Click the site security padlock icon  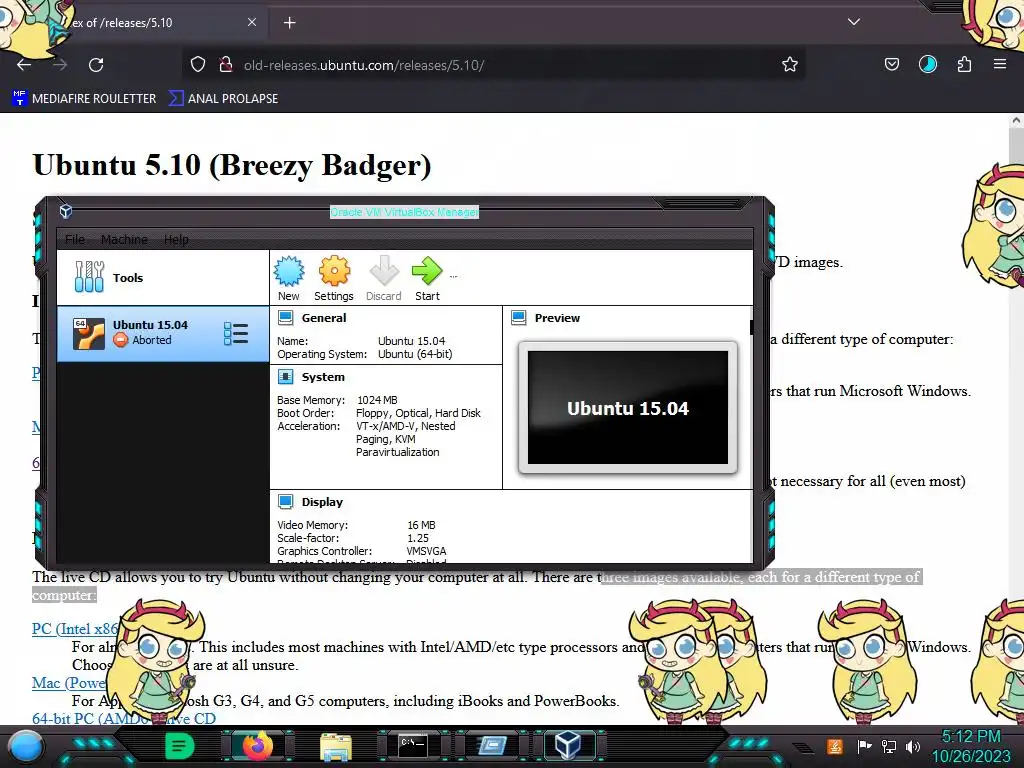coord(226,64)
